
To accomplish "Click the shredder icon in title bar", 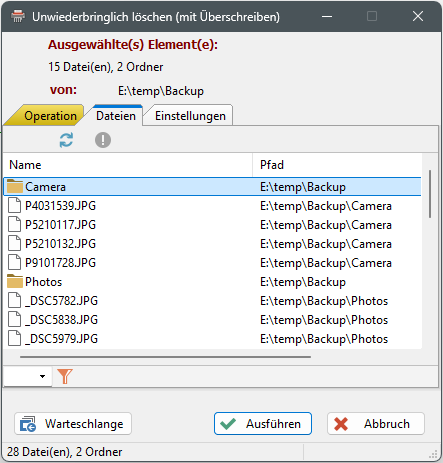I will (x=18, y=16).
